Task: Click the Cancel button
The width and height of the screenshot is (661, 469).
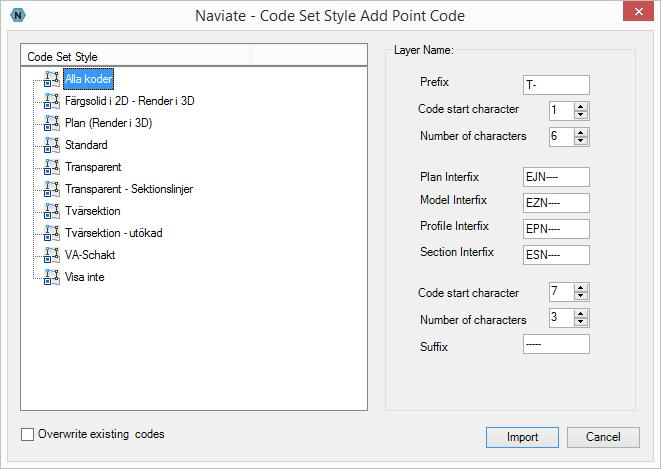Action: [603, 437]
